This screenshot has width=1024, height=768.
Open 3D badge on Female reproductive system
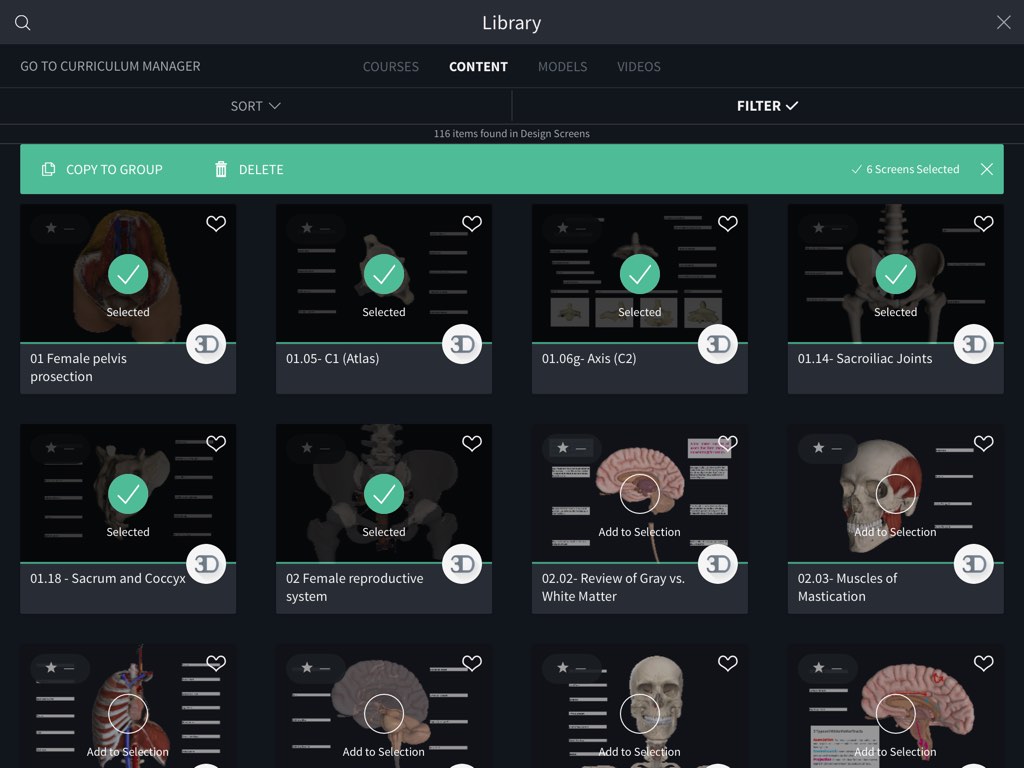[462, 564]
